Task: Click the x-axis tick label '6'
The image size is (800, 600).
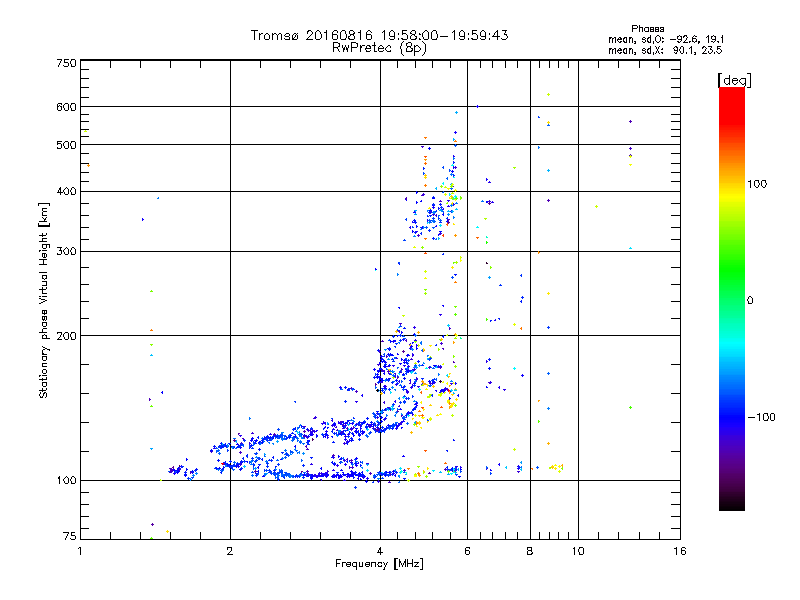Action: (x=467, y=551)
